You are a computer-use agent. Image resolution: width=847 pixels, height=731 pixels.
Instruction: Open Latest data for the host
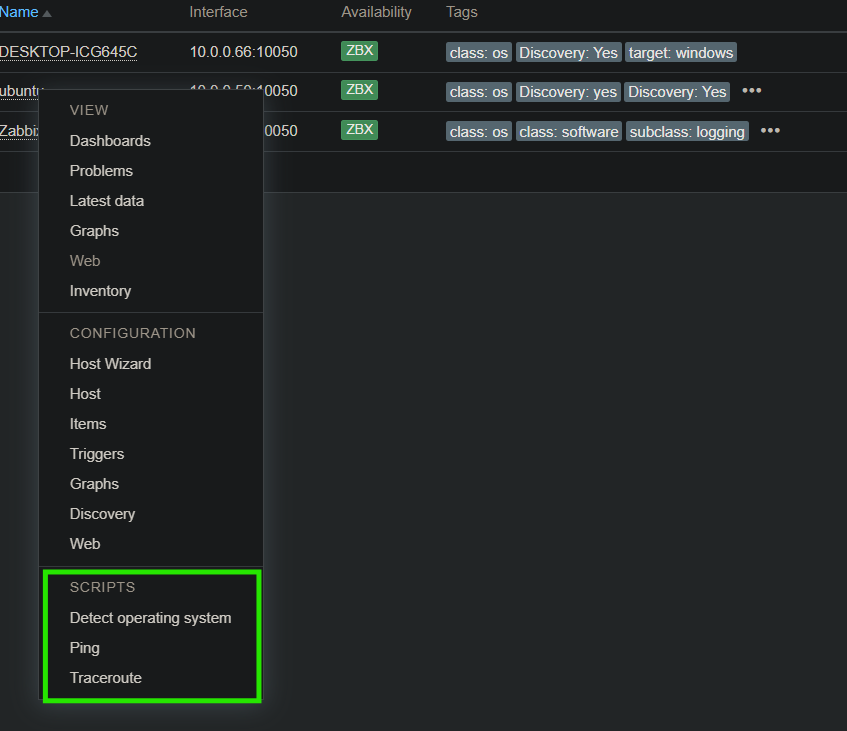[x=107, y=201]
